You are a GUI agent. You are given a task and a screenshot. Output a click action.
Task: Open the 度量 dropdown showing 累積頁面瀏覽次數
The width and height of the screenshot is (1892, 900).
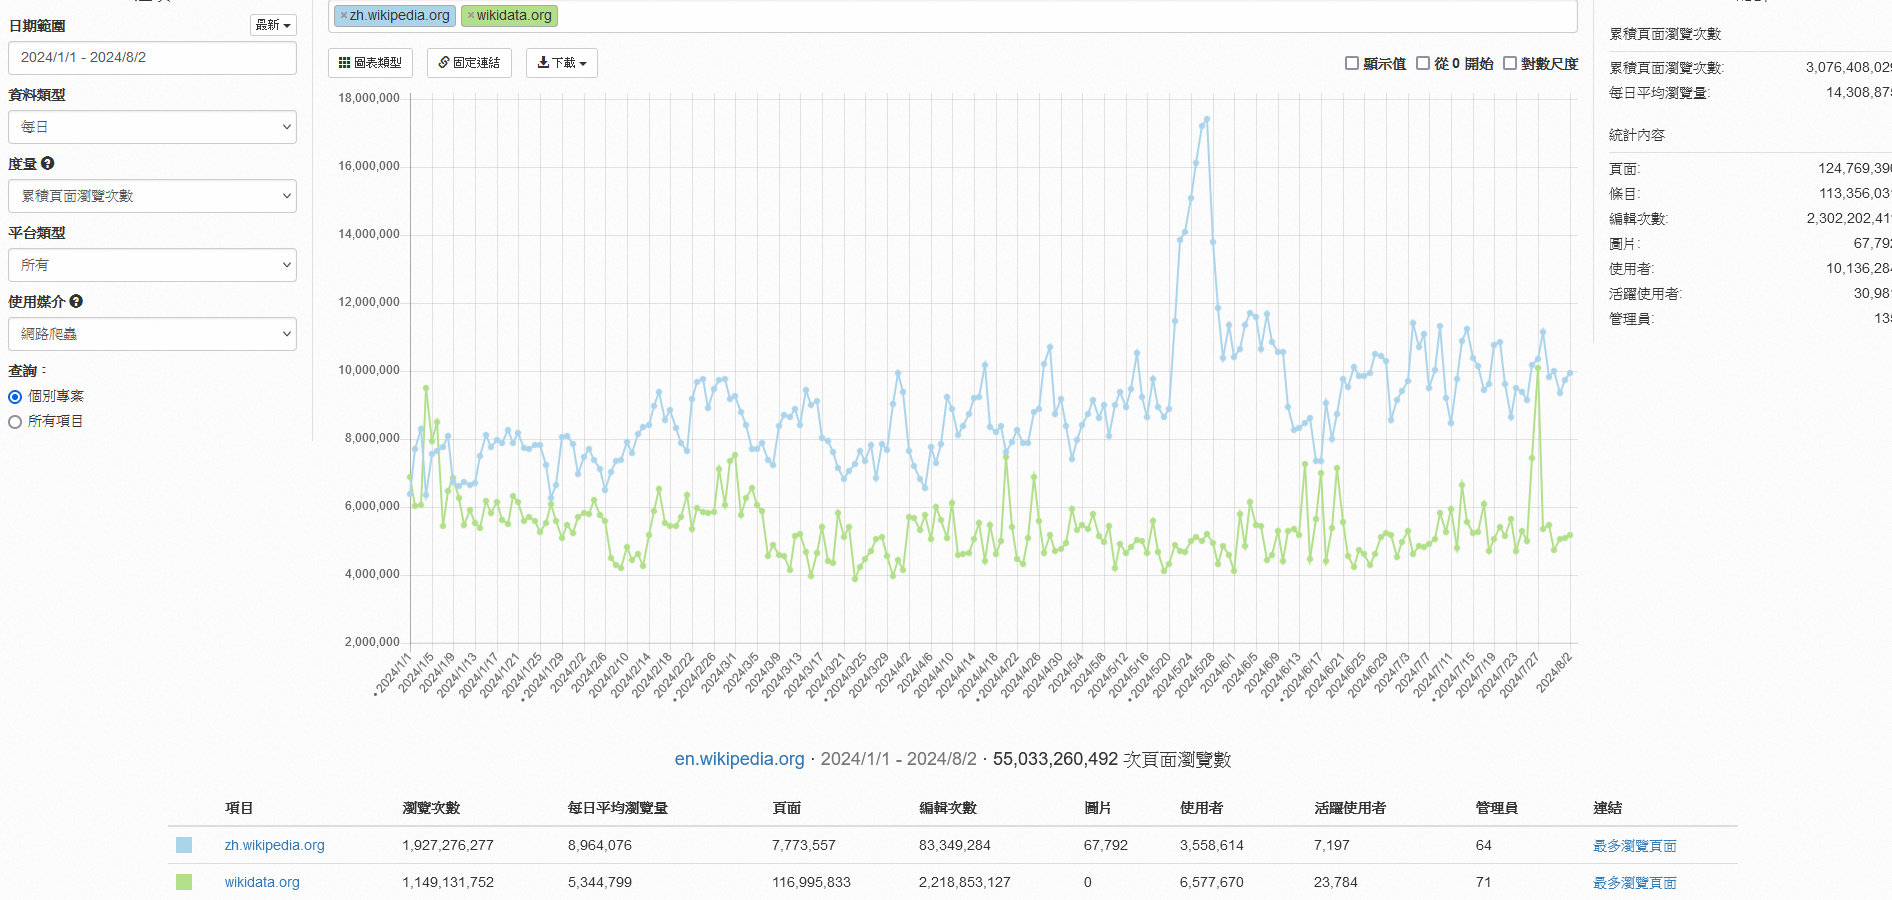(x=152, y=196)
